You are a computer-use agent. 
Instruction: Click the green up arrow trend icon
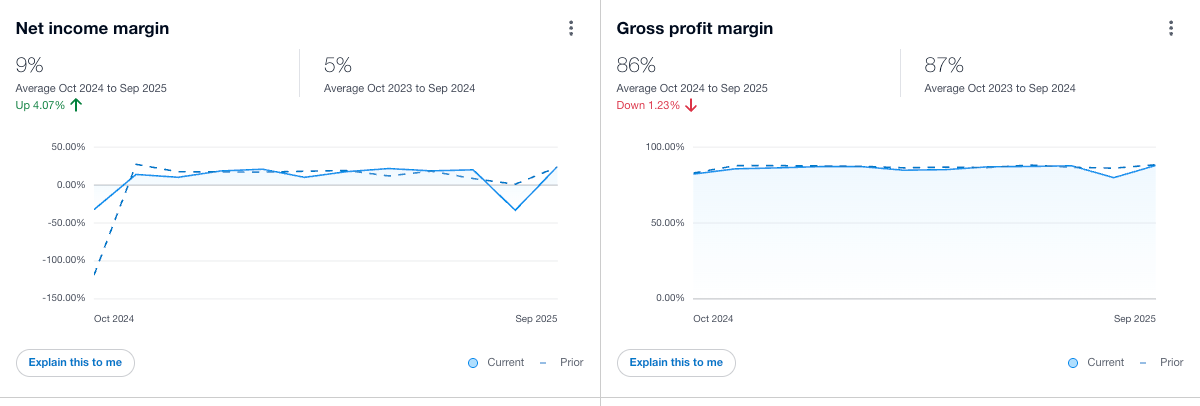76,105
